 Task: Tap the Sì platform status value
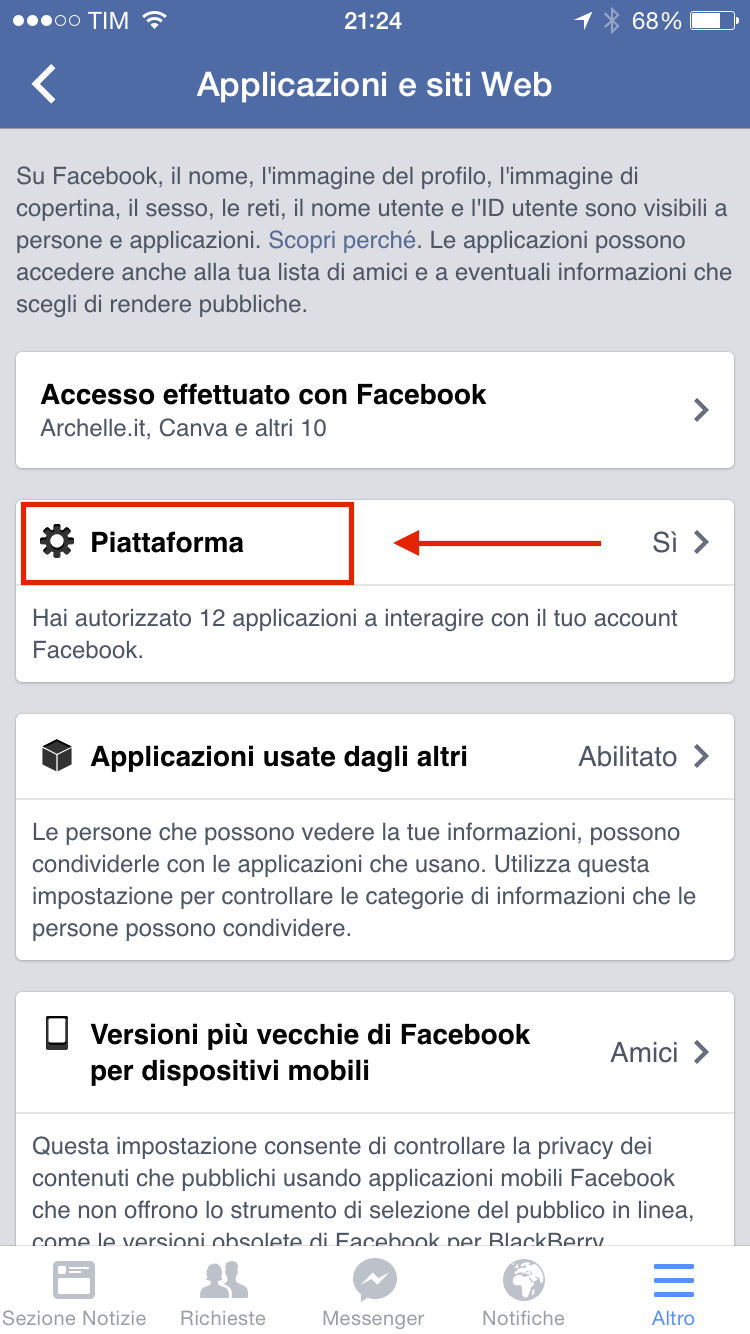click(x=665, y=542)
